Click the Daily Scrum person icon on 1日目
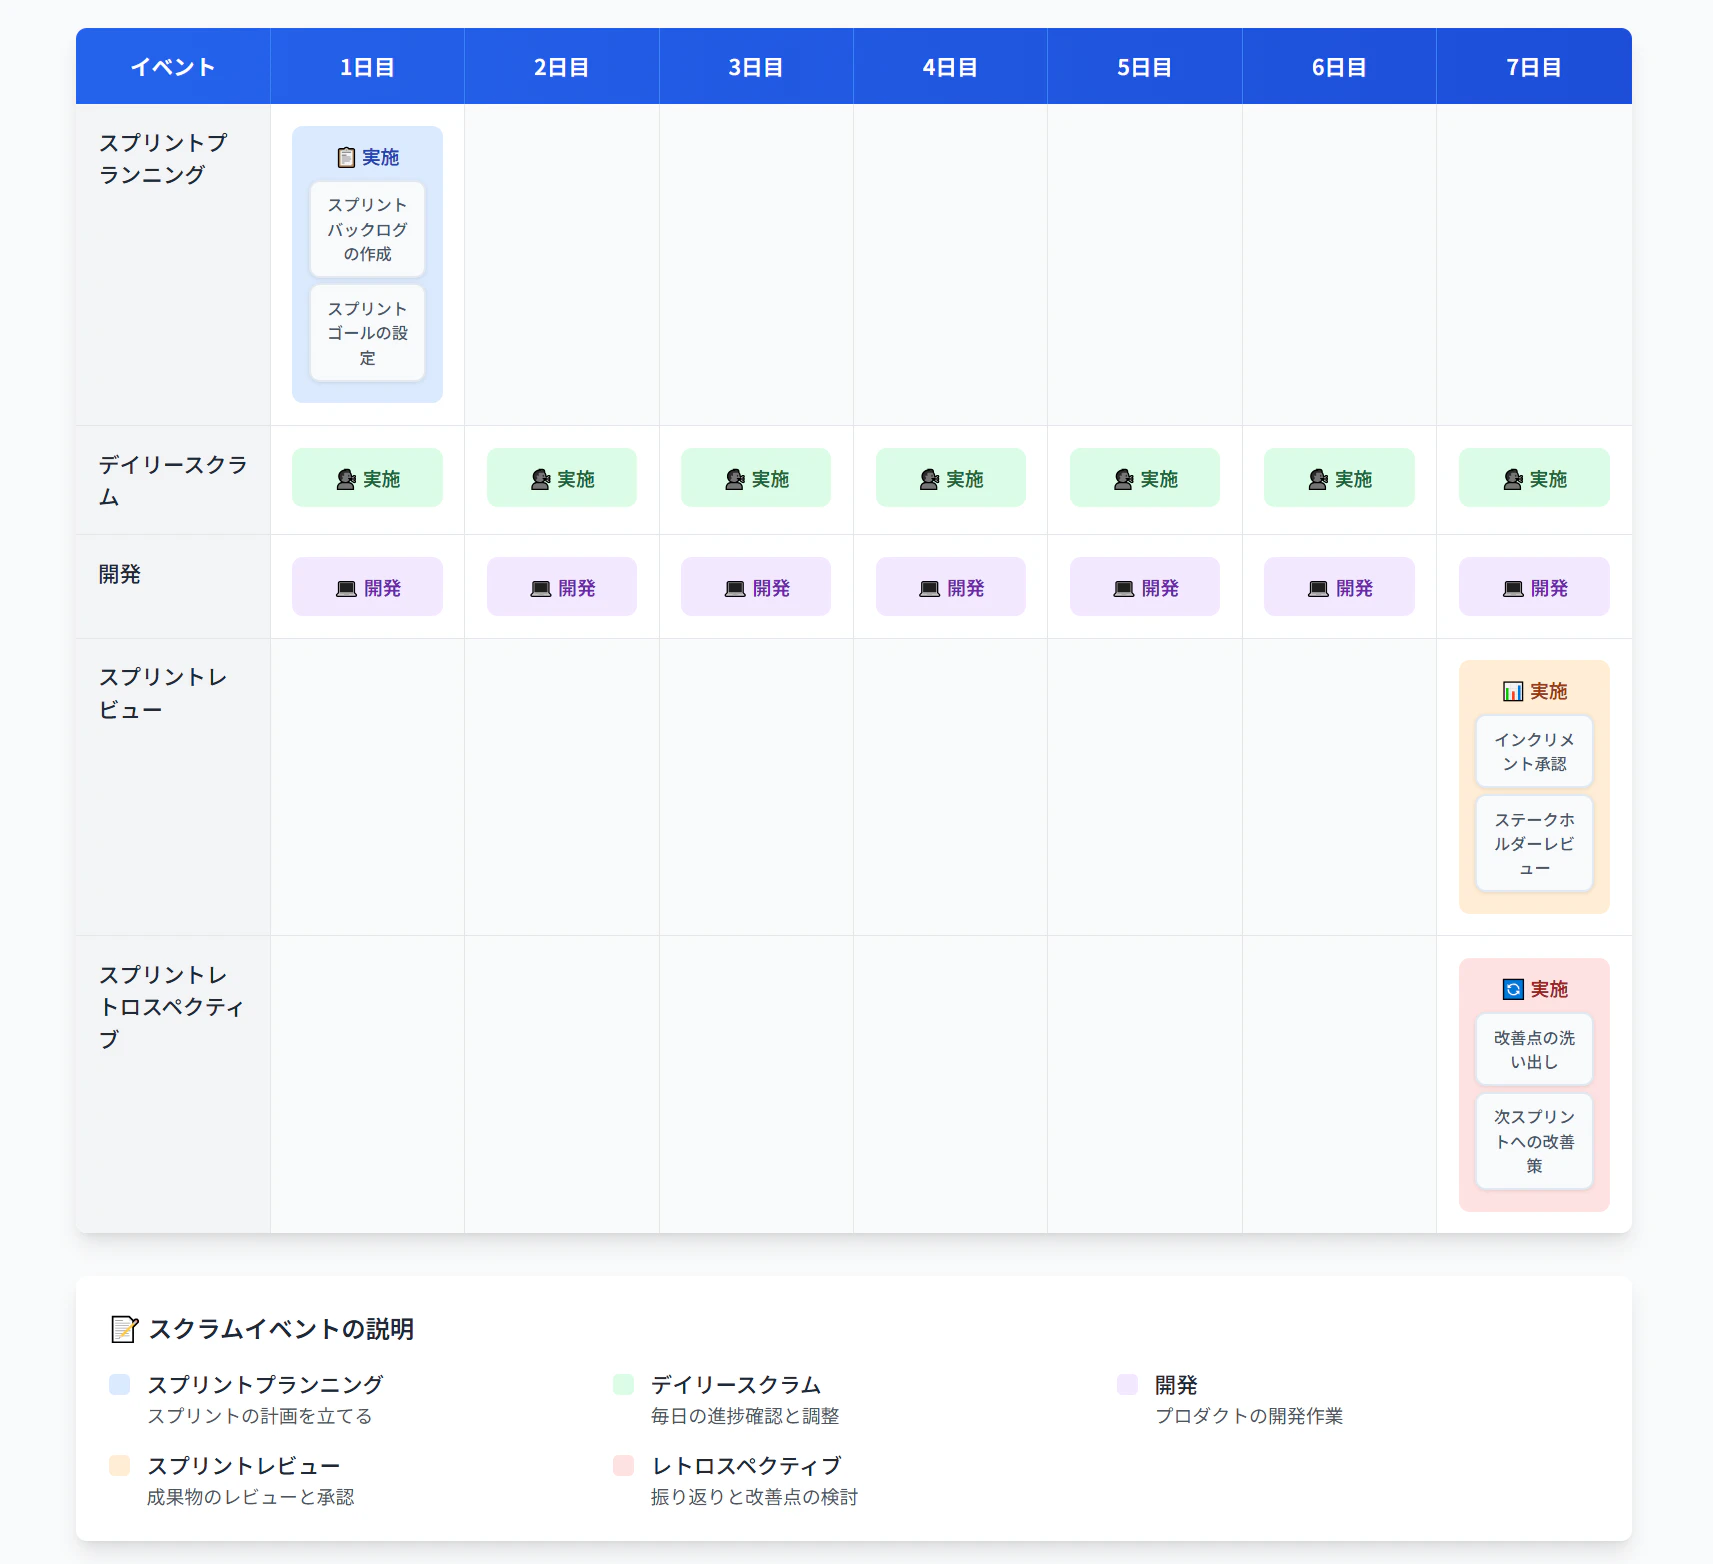Screen dimensions: 1713x1564 coord(346,479)
